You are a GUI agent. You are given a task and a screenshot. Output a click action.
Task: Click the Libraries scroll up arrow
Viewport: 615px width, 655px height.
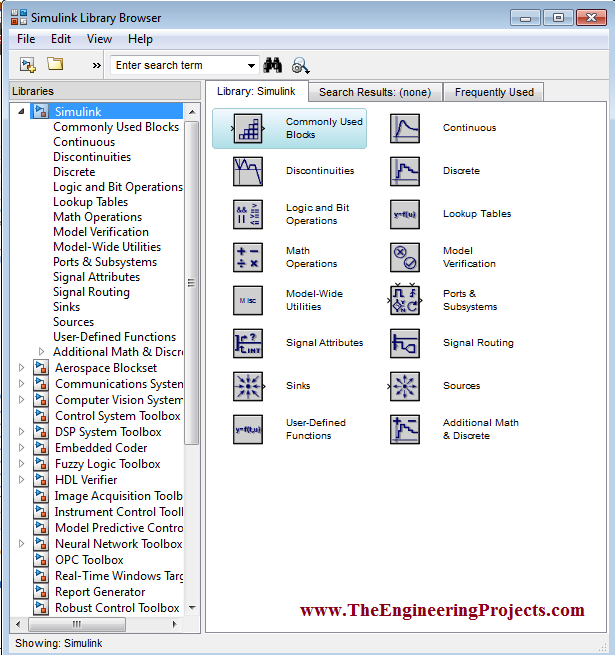(192, 112)
